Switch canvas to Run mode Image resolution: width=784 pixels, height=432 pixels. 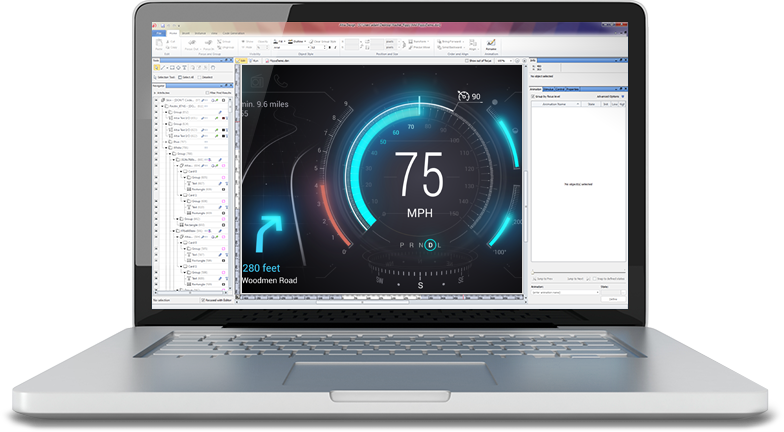point(254,60)
